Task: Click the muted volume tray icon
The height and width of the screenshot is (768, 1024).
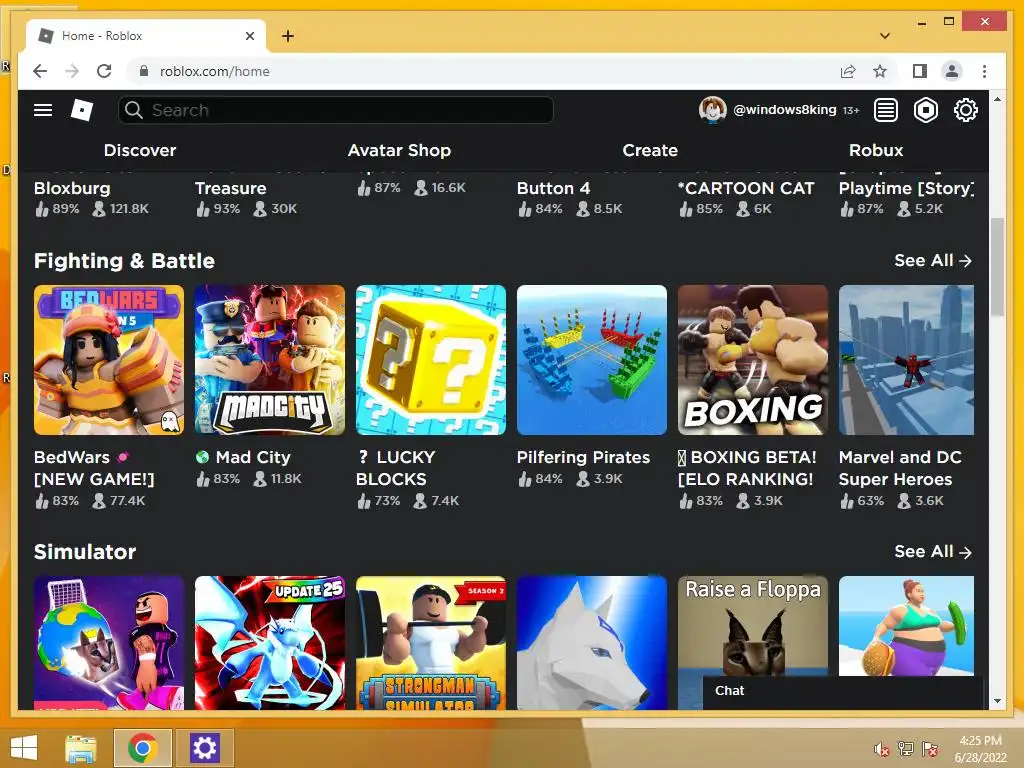Action: 881,749
